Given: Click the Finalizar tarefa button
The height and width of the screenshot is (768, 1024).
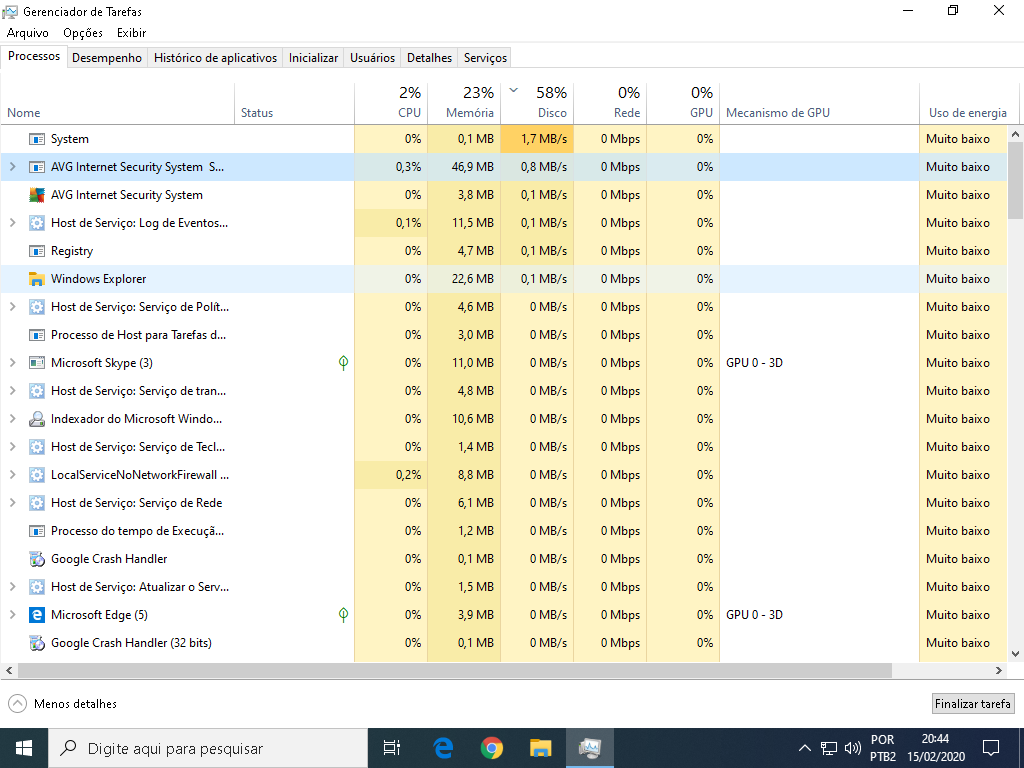Looking at the screenshot, I should 973,703.
